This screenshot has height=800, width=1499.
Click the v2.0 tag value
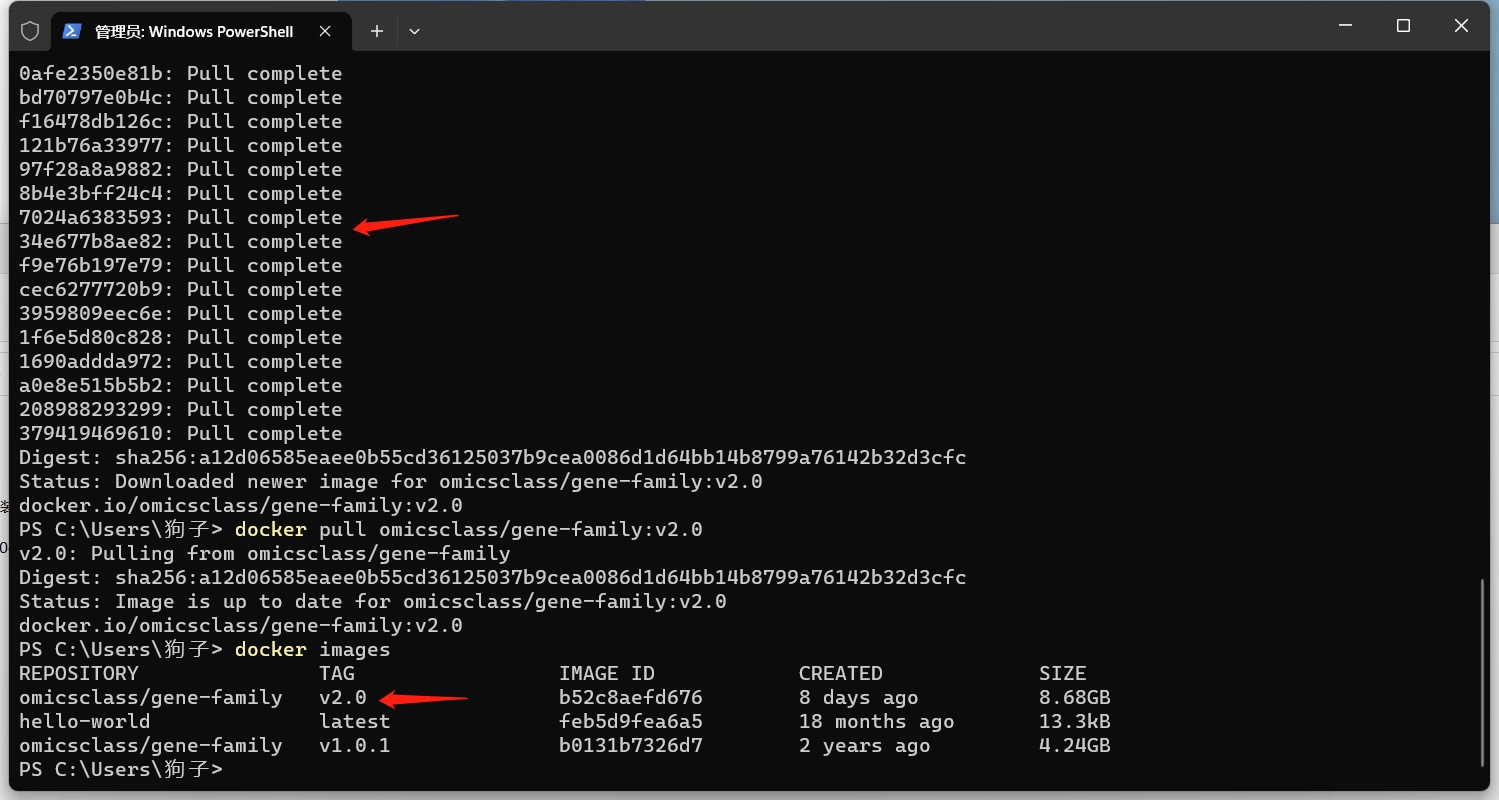343,698
